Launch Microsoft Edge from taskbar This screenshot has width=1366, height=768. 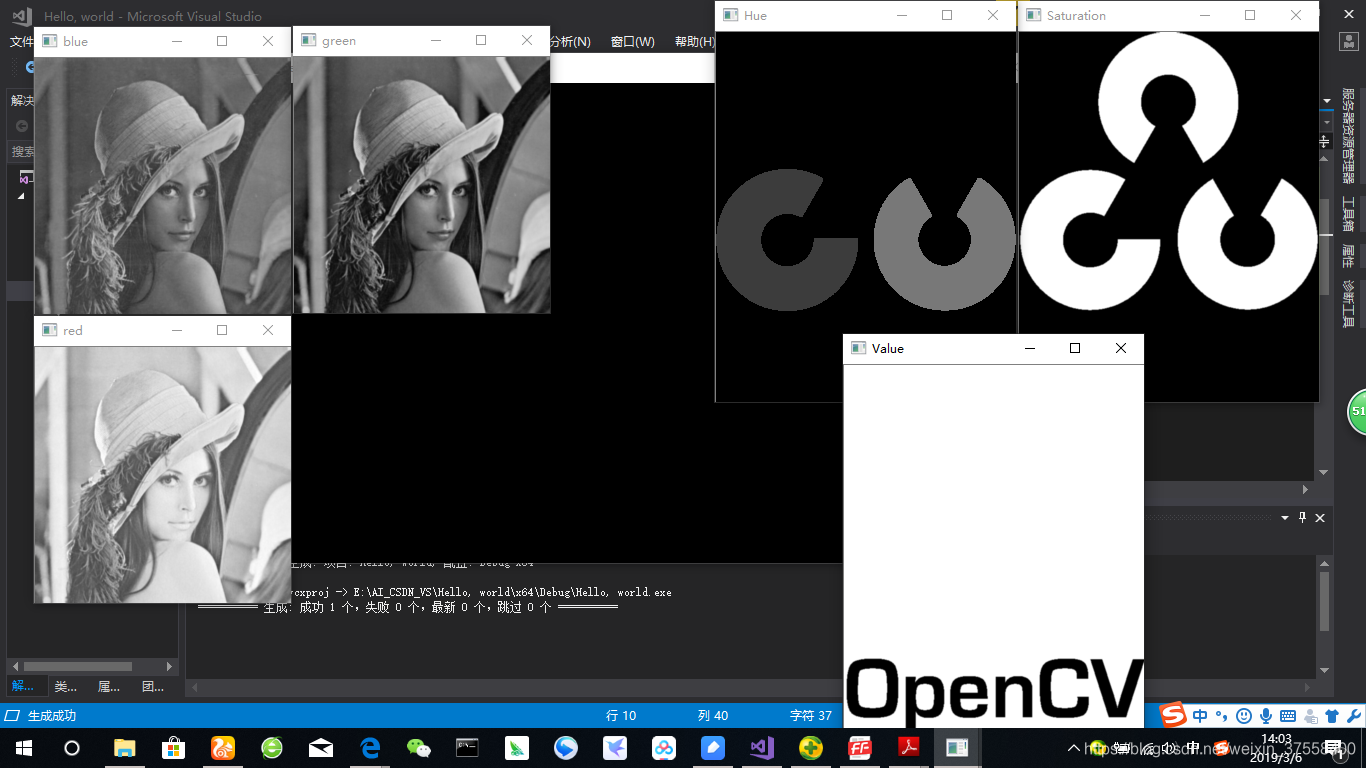[370, 747]
